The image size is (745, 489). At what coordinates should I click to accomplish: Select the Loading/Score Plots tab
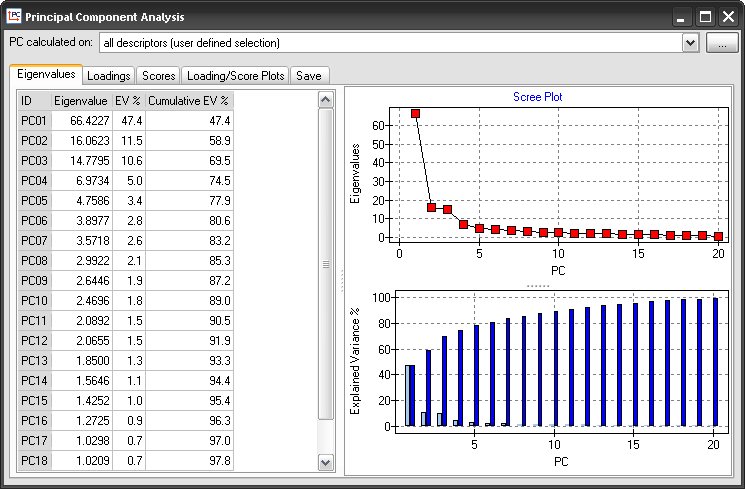click(236, 76)
